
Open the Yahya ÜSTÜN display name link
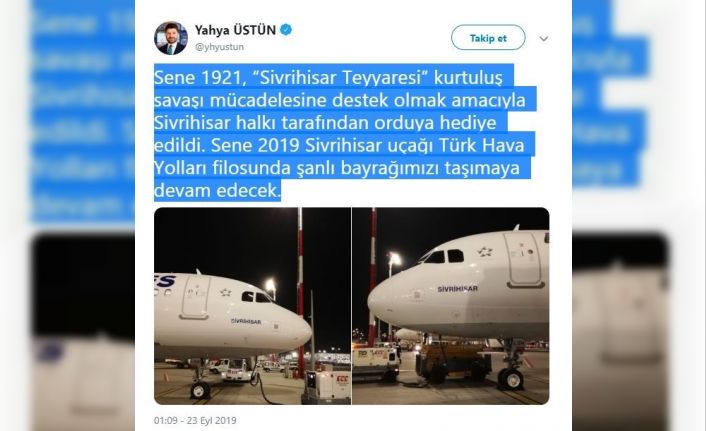[x=235, y=30]
